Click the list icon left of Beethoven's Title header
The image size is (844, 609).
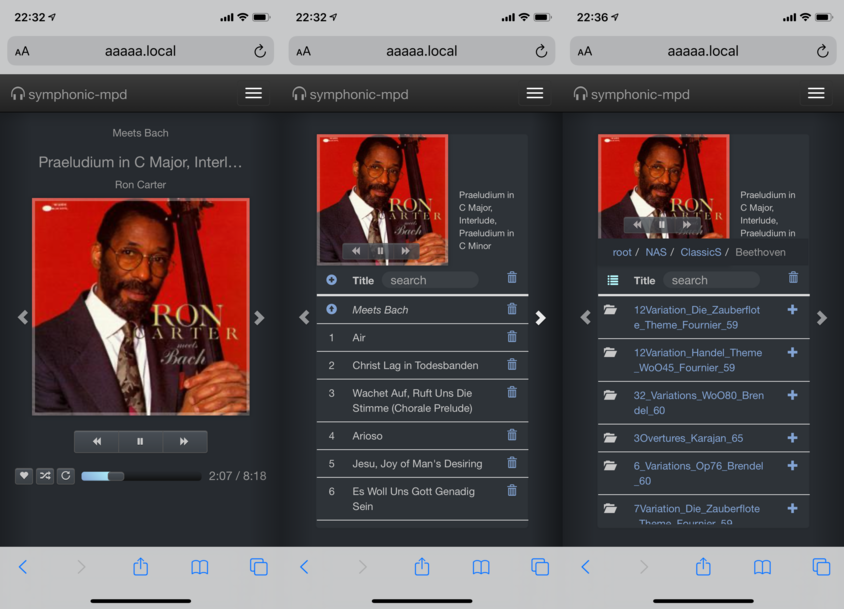[613, 281]
